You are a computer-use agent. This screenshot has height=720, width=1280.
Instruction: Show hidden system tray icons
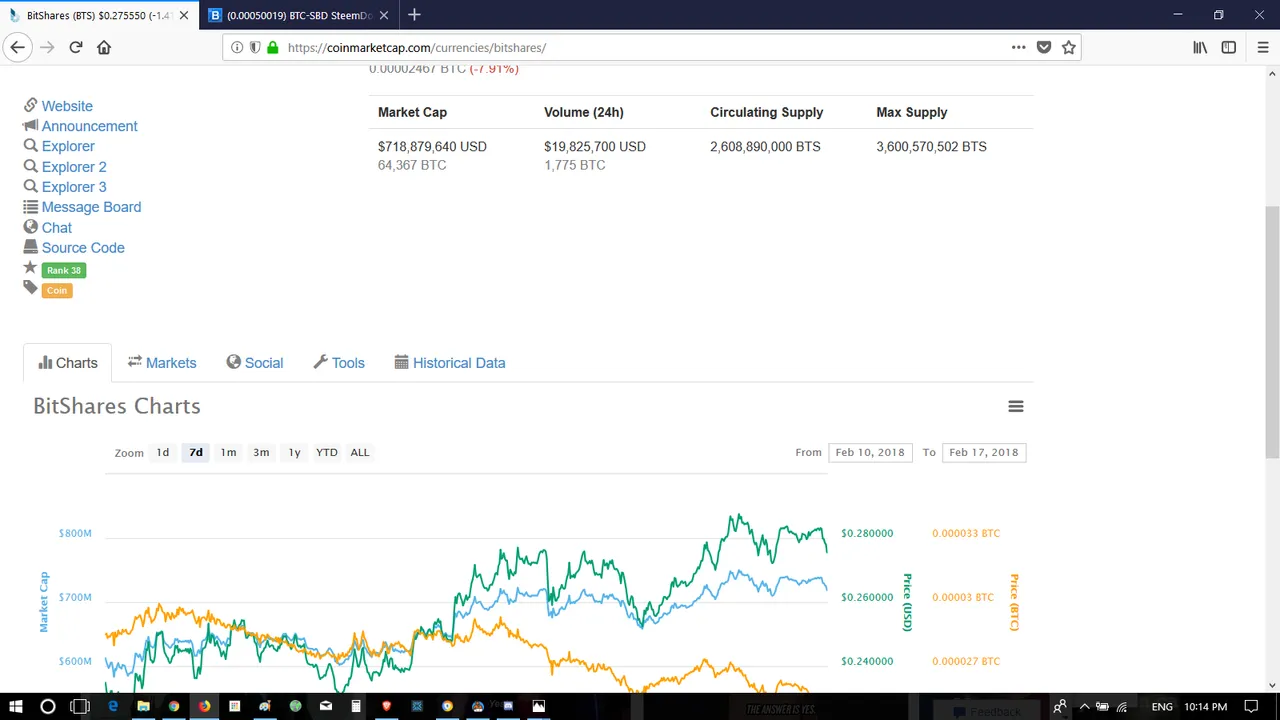(1084, 707)
